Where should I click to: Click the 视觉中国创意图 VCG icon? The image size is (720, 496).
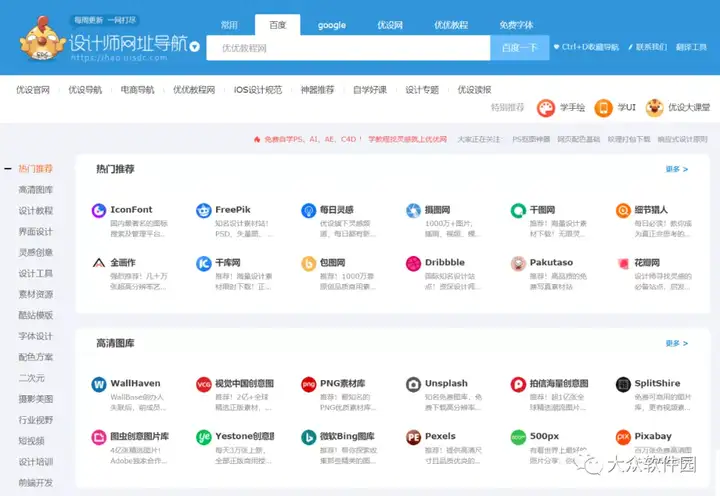pyautogui.click(x=203, y=384)
